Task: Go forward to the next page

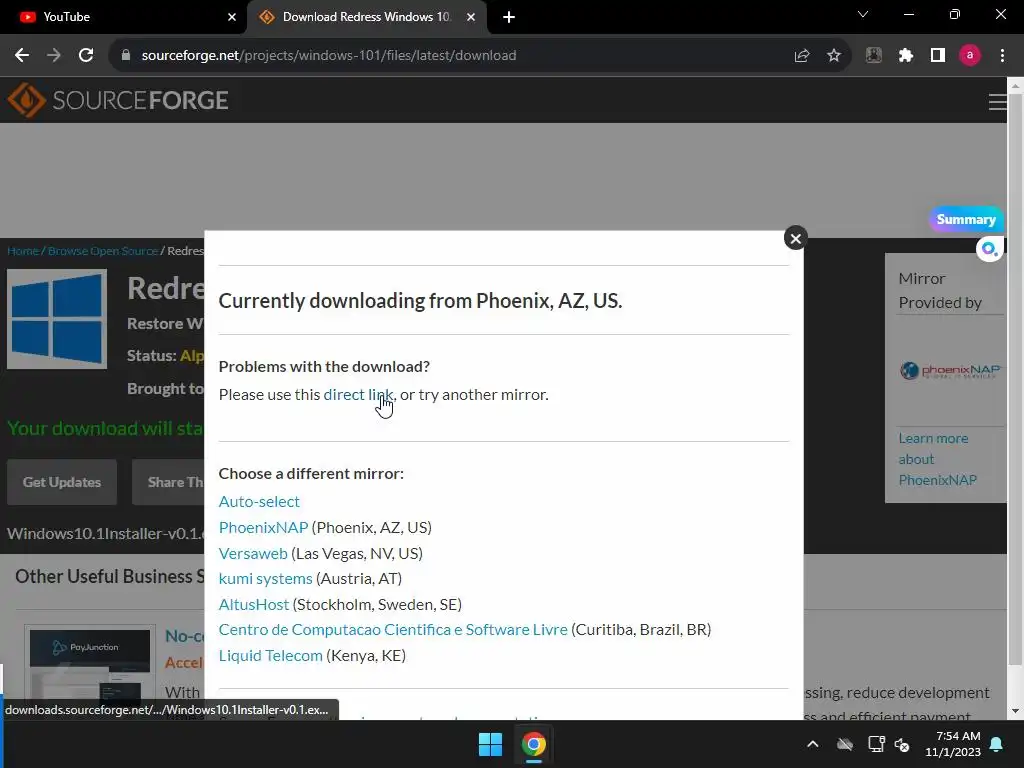Action: (x=54, y=56)
